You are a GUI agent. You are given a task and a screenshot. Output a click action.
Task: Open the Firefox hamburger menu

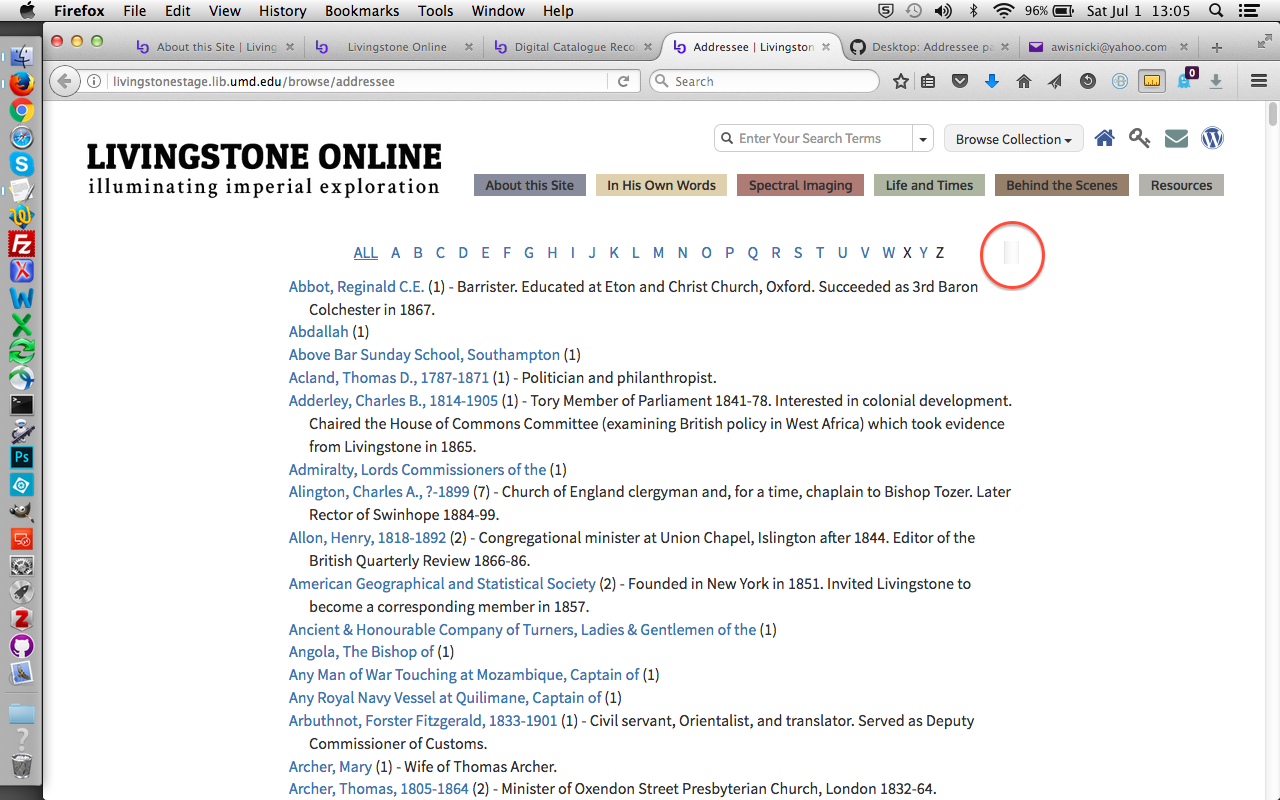pyautogui.click(x=1259, y=81)
